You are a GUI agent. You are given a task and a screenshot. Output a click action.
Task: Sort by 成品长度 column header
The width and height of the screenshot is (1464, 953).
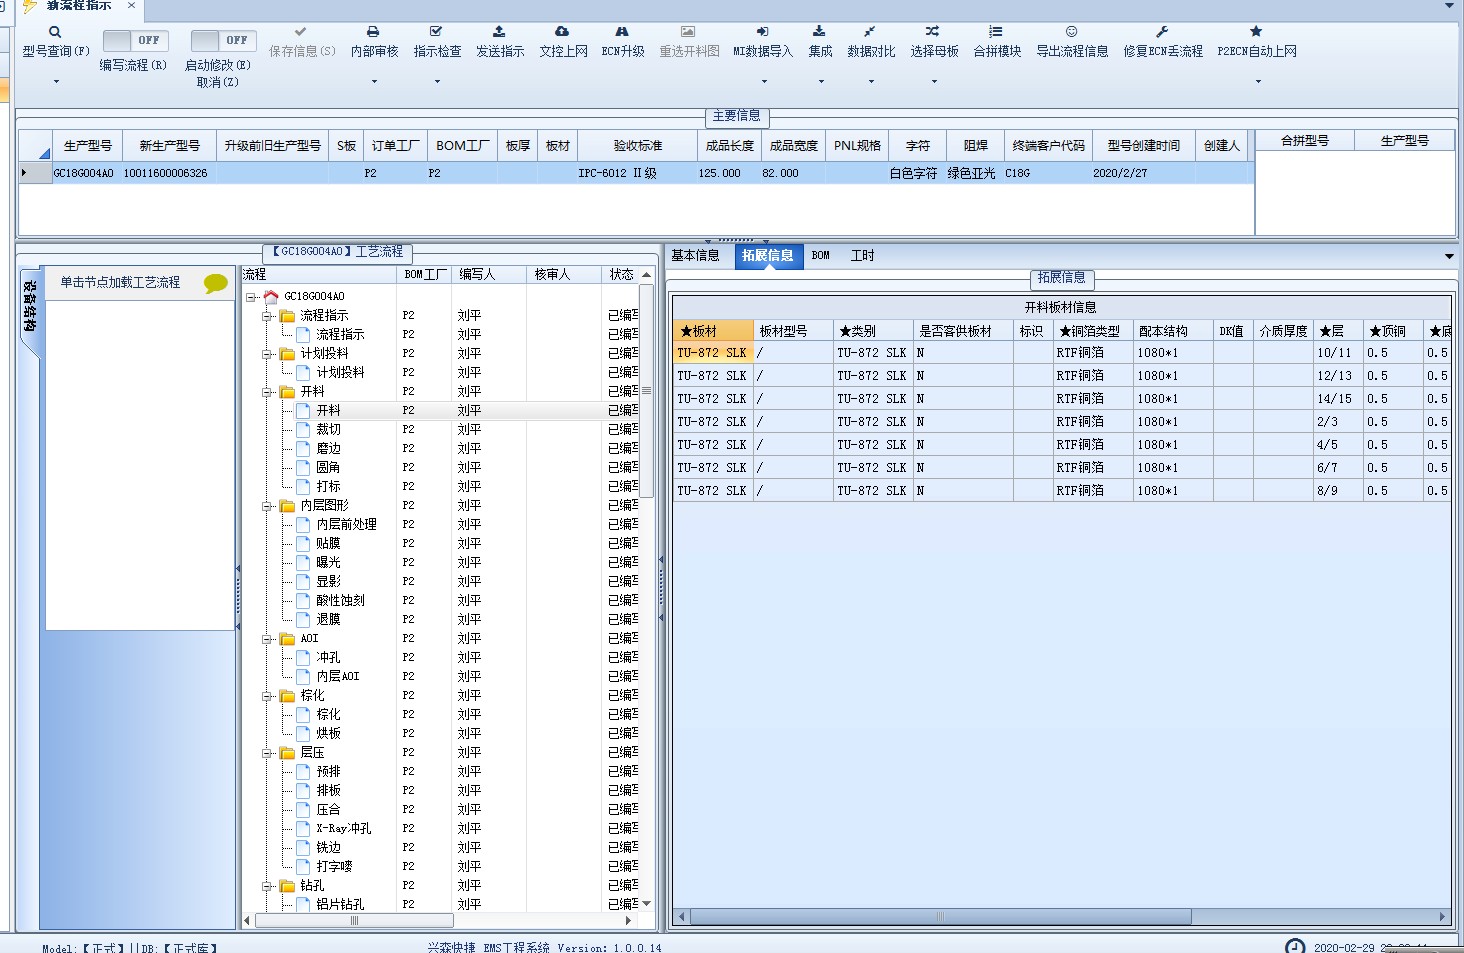click(x=729, y=146)
